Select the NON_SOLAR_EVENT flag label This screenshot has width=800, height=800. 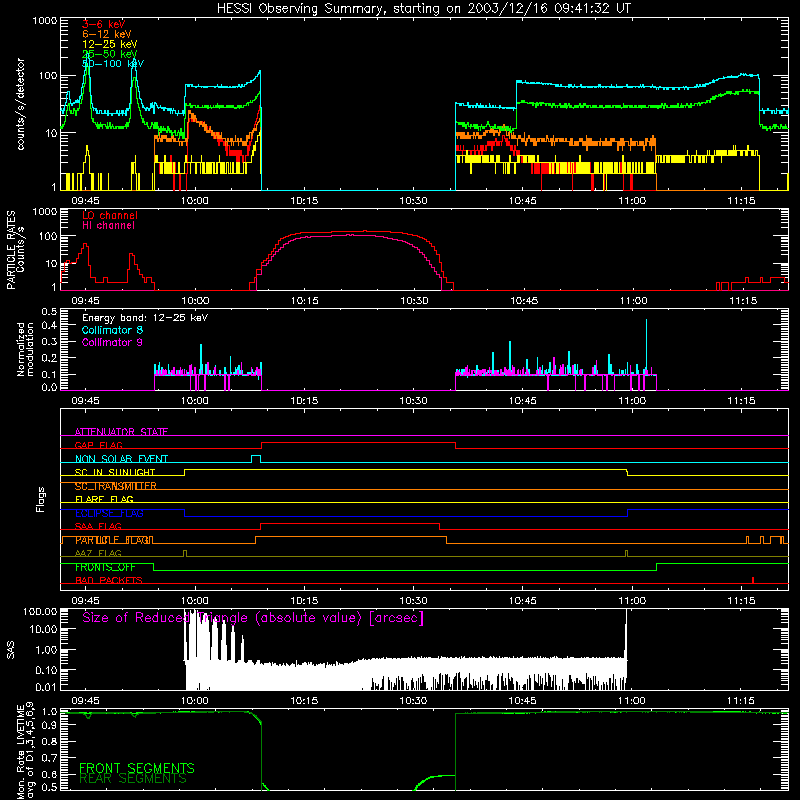(121, 459)
